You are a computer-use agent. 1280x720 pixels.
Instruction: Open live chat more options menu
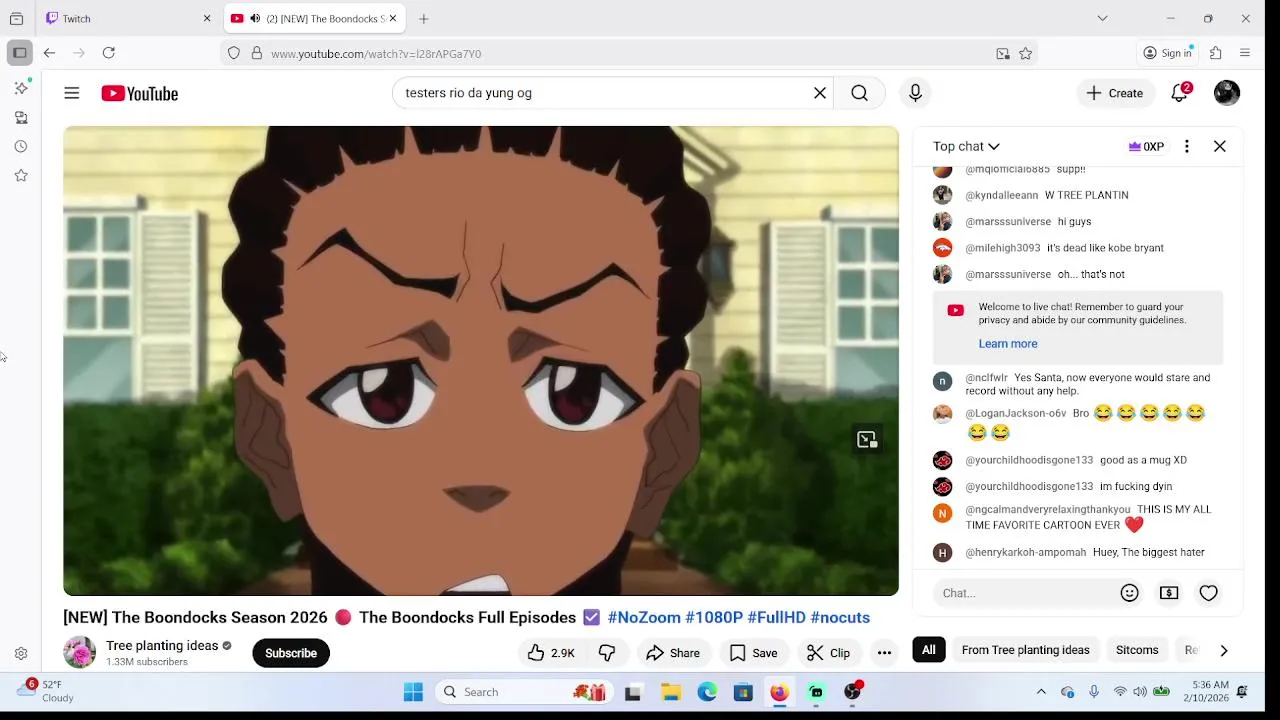tap(1187, 146)
